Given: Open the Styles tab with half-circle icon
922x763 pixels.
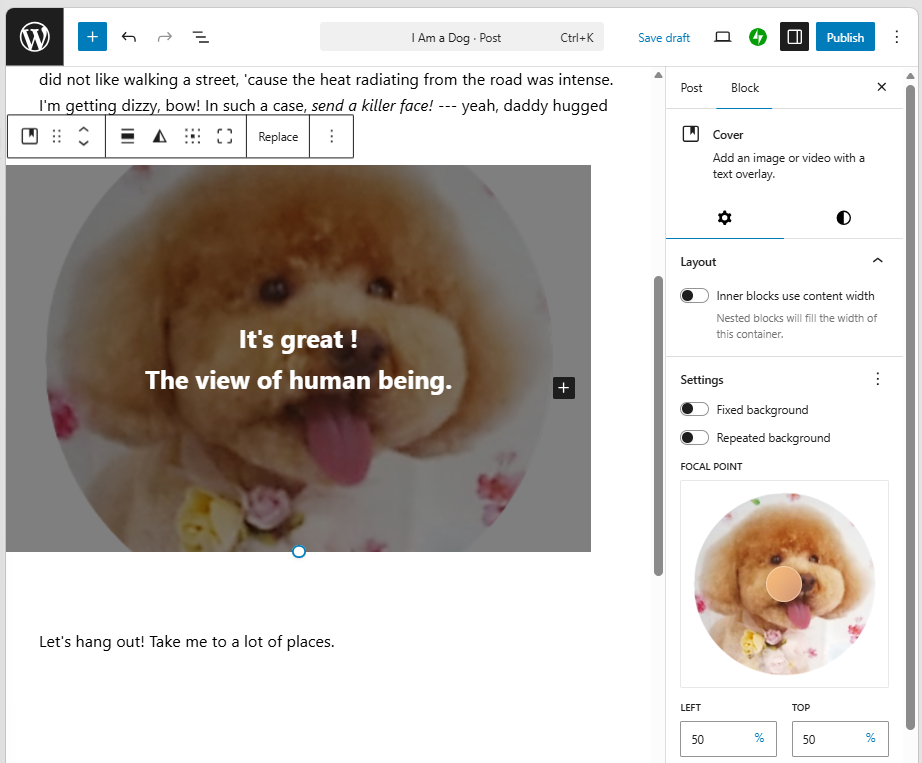Looking at the screenshot, I should pos(843,218).
